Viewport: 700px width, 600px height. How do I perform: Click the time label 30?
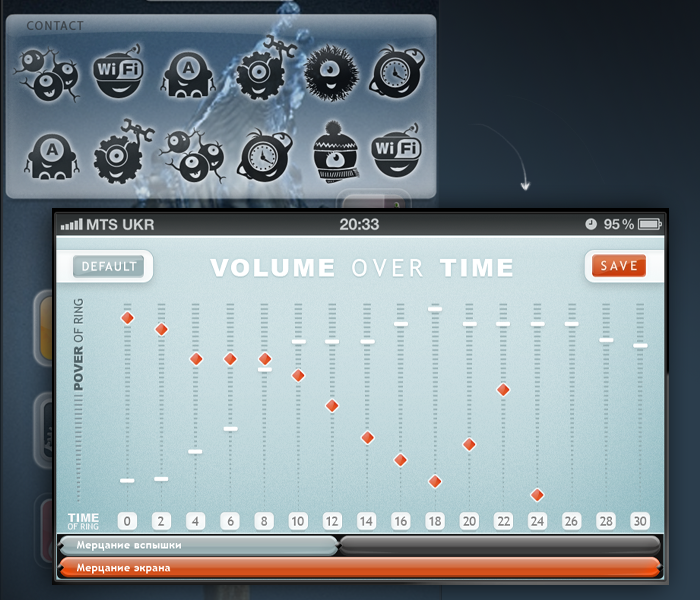[640, 521]
